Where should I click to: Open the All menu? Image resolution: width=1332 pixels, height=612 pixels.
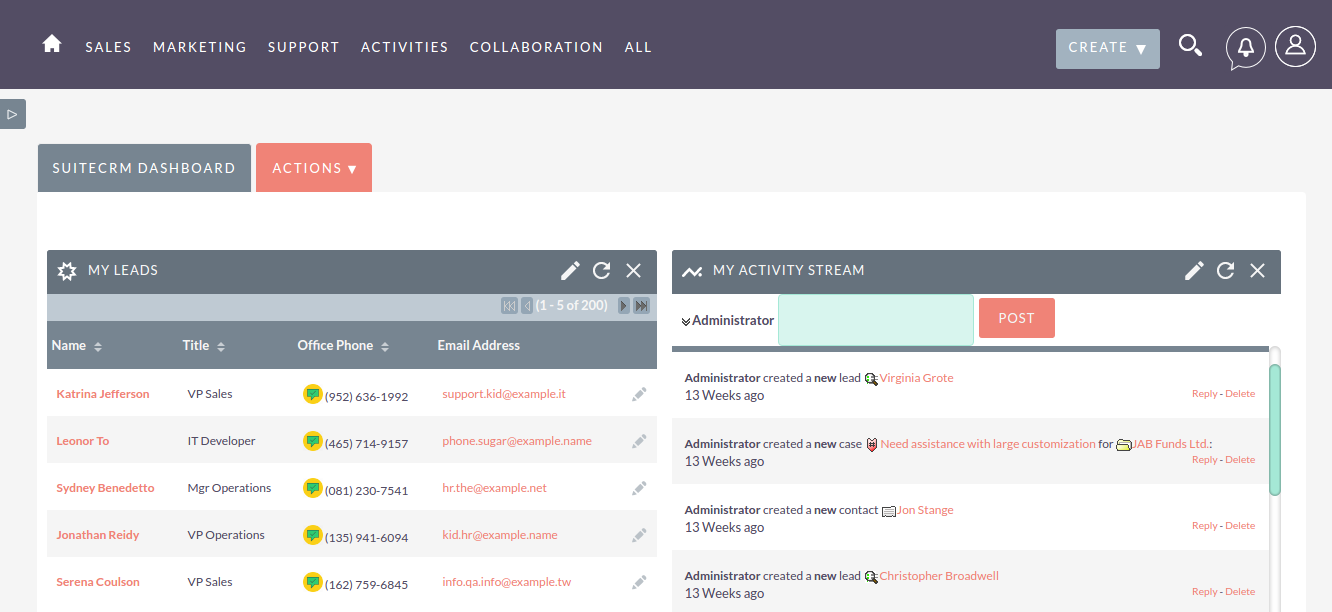(x=638, y=47)
